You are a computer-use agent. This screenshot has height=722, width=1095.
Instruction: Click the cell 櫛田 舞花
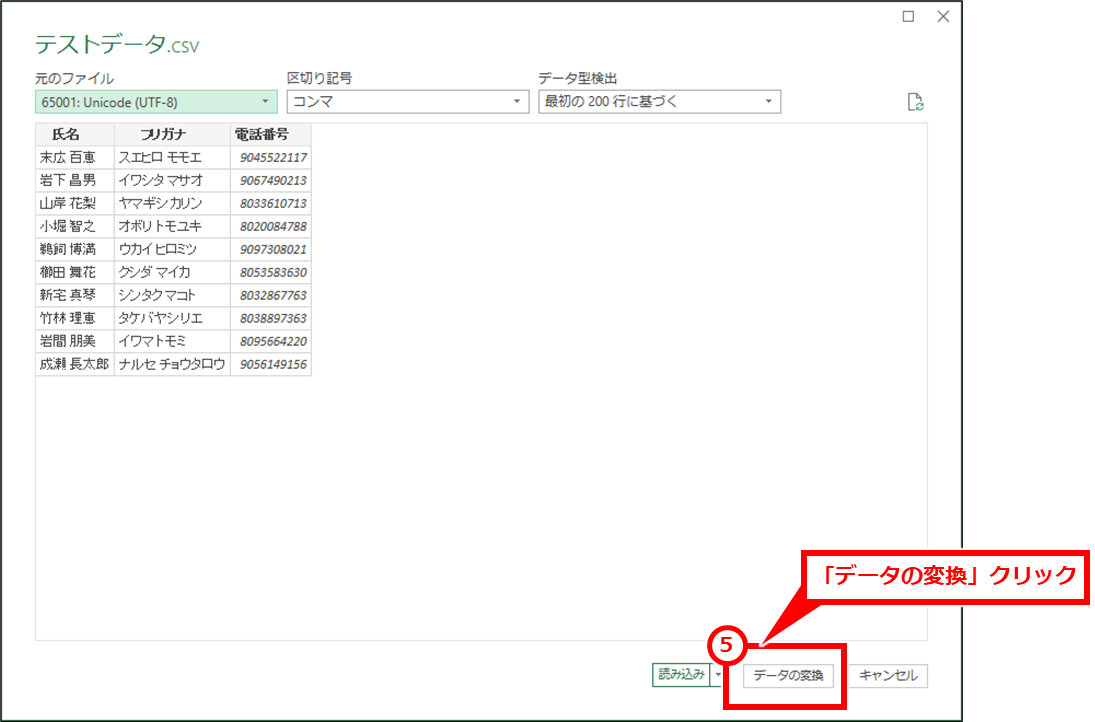point(75,273)
